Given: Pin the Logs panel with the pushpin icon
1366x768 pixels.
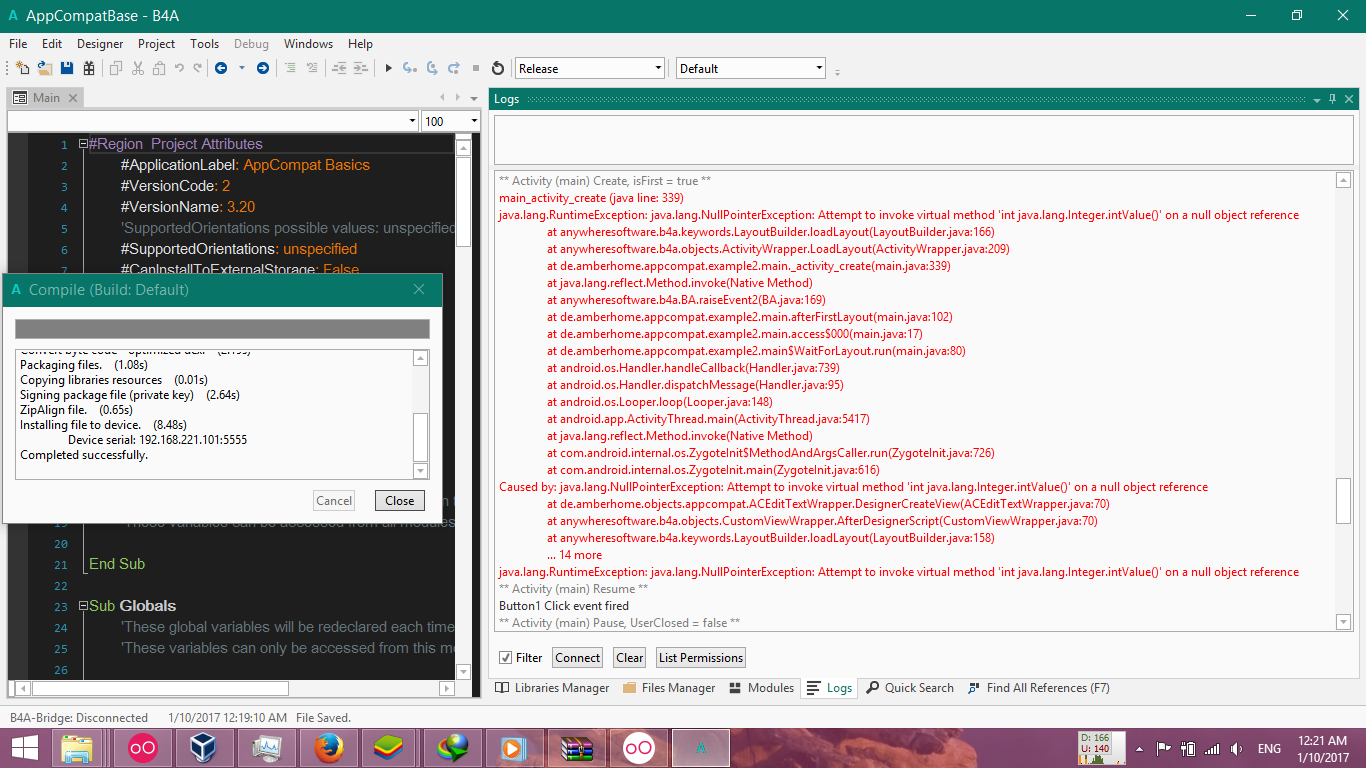Looking at the screenshot, I should (x=1332, y=99).
